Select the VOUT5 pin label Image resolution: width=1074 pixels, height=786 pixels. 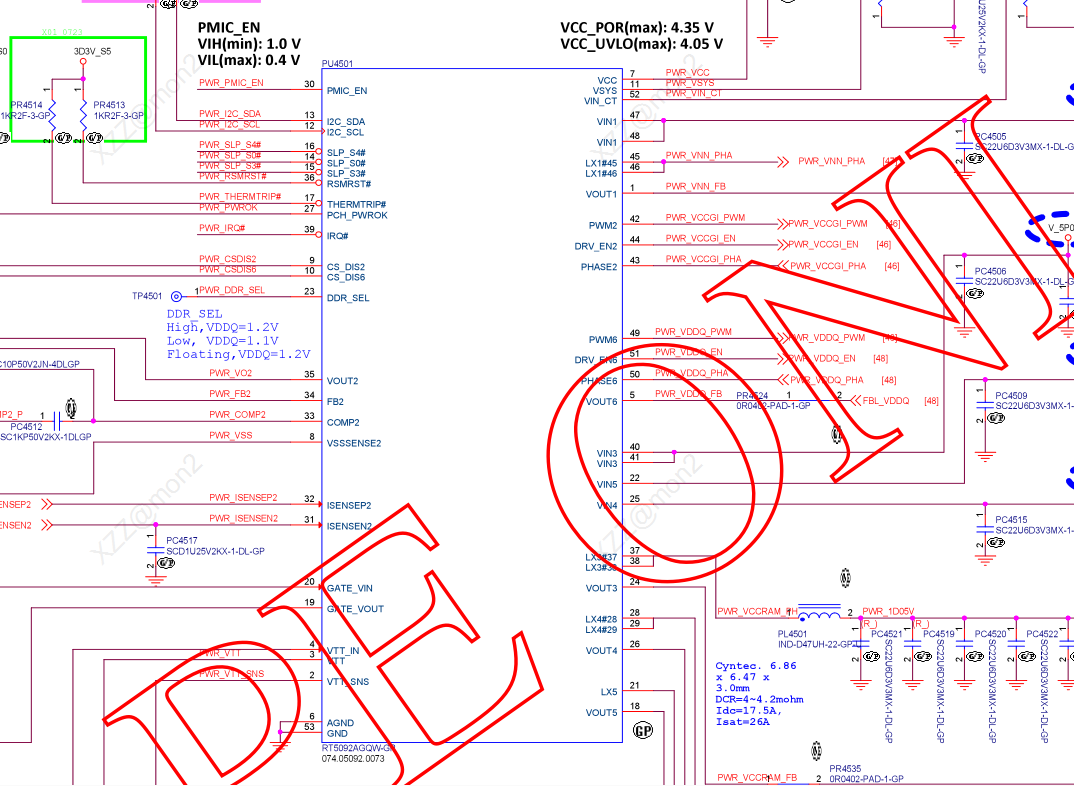point(601,713)
